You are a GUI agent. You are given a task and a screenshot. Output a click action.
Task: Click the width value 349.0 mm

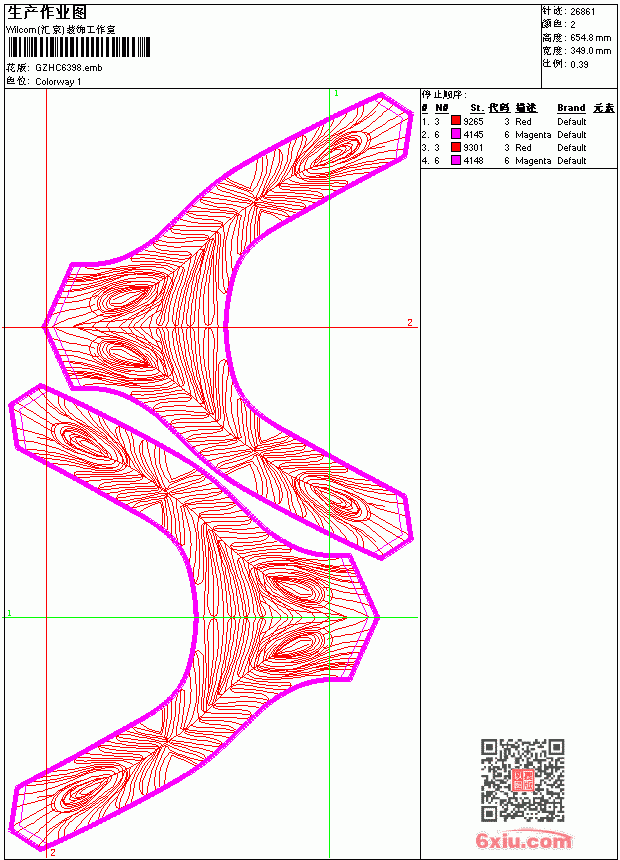pyautogui.click(x=590, y=51)
